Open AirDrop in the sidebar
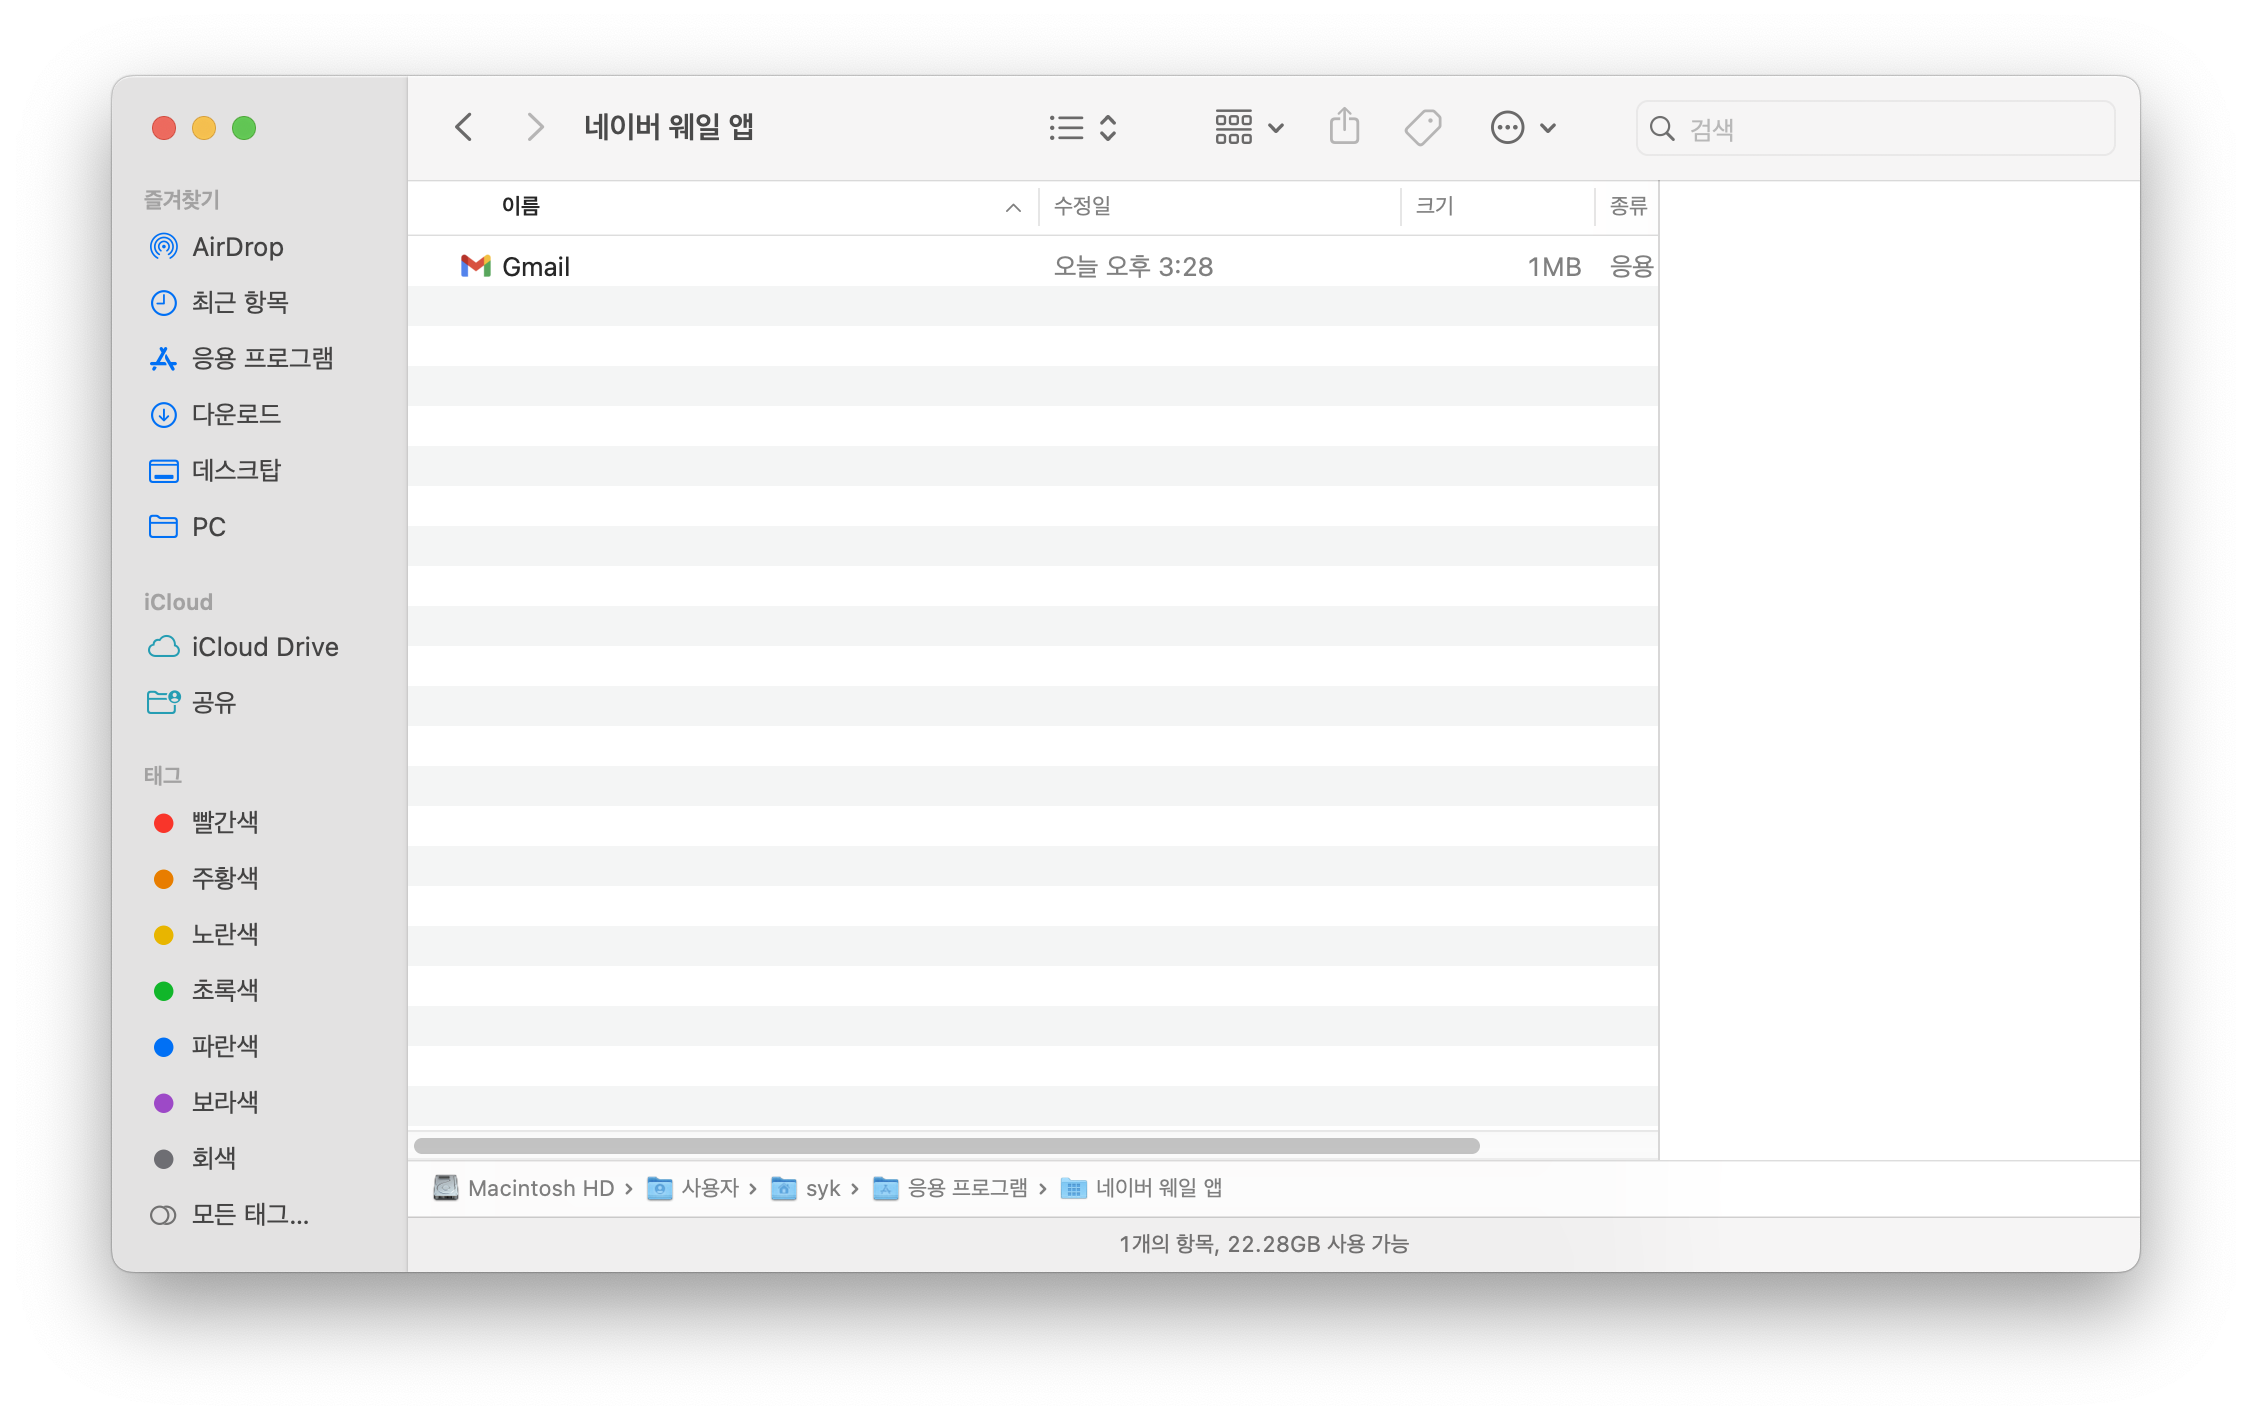 [237, 246]
